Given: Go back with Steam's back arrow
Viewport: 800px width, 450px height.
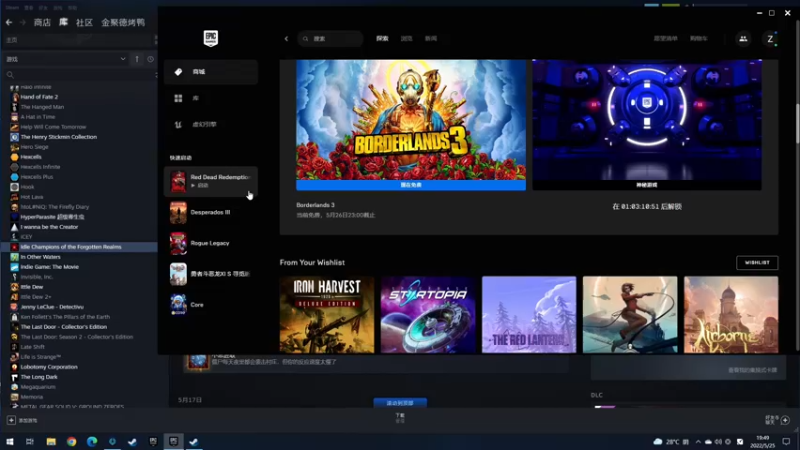Looking at the screenshot, I should click(x=9, y=22).
